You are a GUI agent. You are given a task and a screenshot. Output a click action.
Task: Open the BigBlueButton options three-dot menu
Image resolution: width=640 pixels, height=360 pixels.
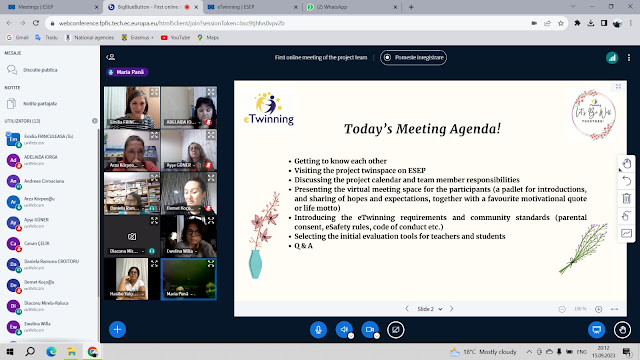click(x=629, y=58)
